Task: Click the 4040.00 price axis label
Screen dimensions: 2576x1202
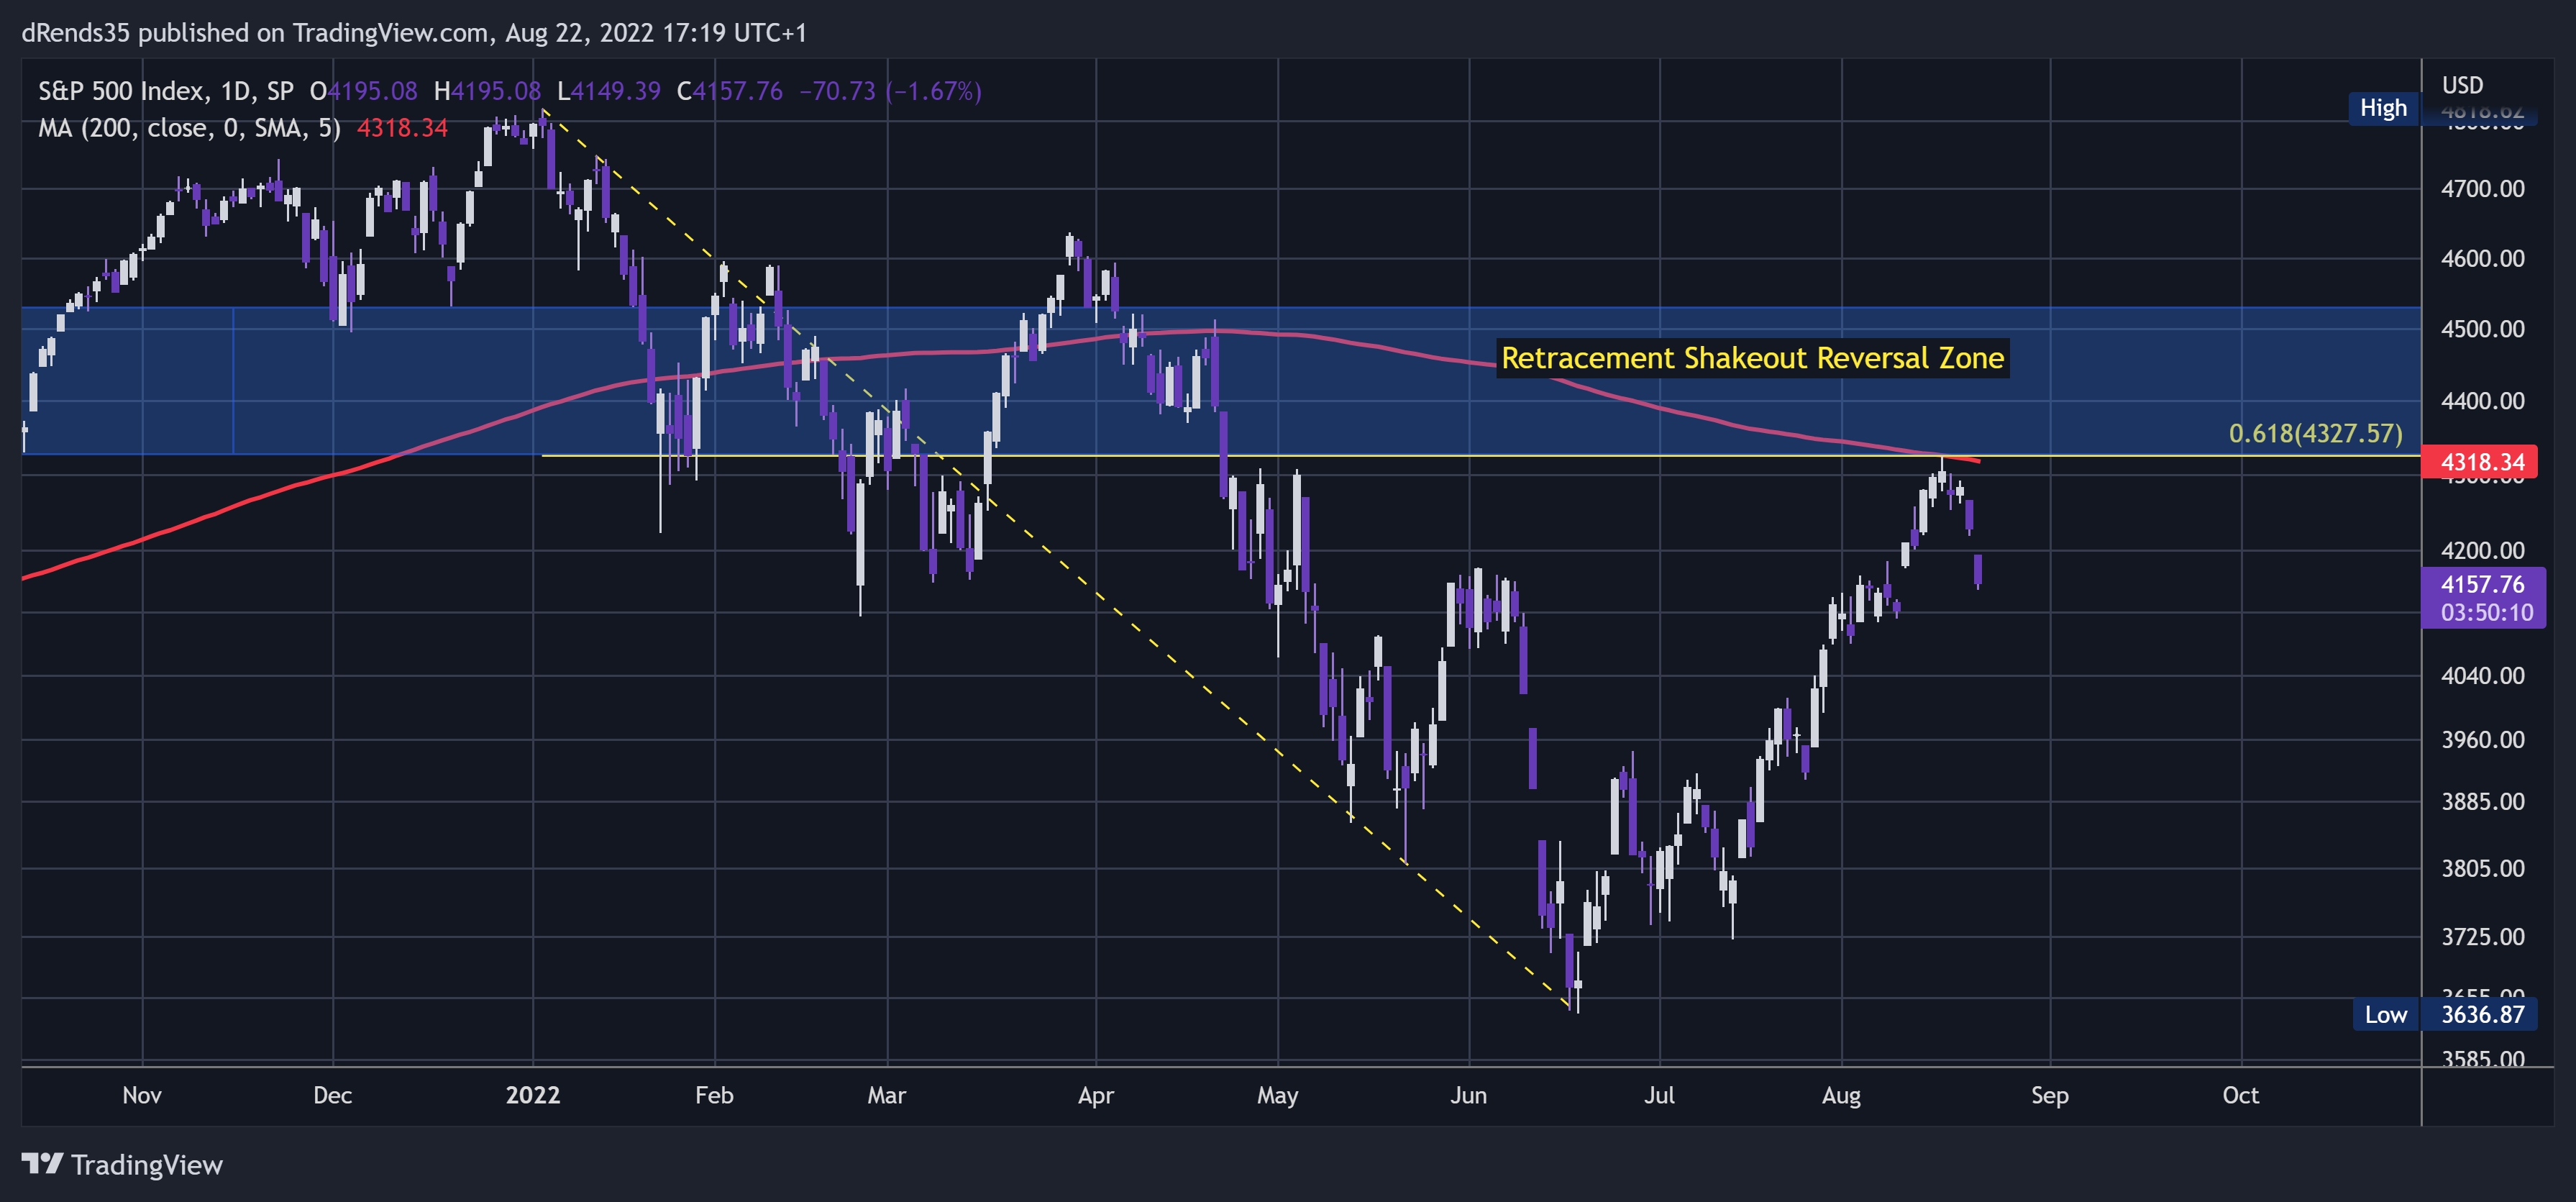Action: tap(2482, 676)
